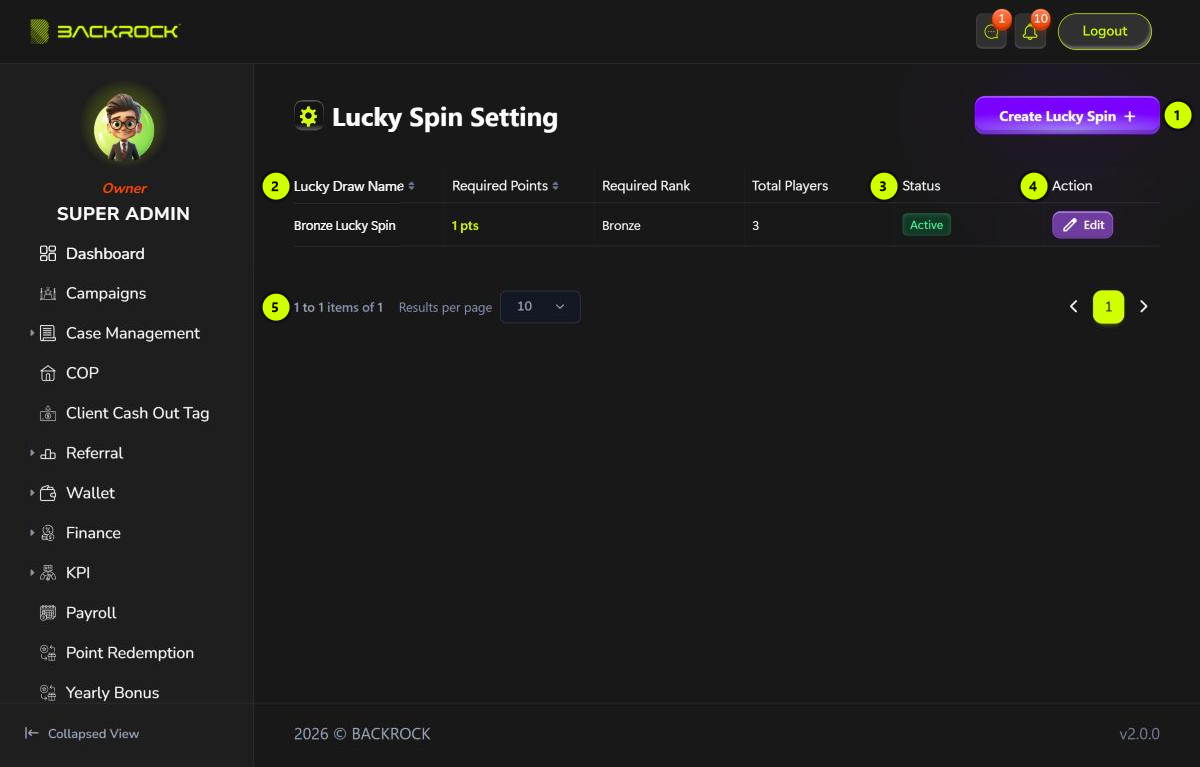Viewport: 1200px width, 767px height.
Task: Click the Total Players value 3
Action: coord(755,226)
